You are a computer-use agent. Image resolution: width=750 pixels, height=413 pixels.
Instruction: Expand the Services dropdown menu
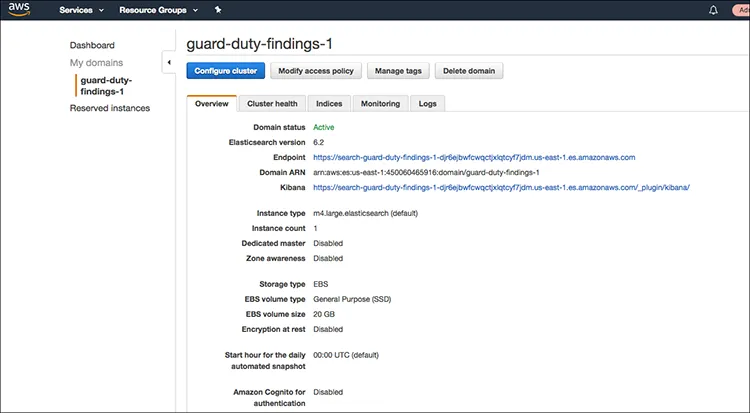pyautogui.click(x=81, y=10)
